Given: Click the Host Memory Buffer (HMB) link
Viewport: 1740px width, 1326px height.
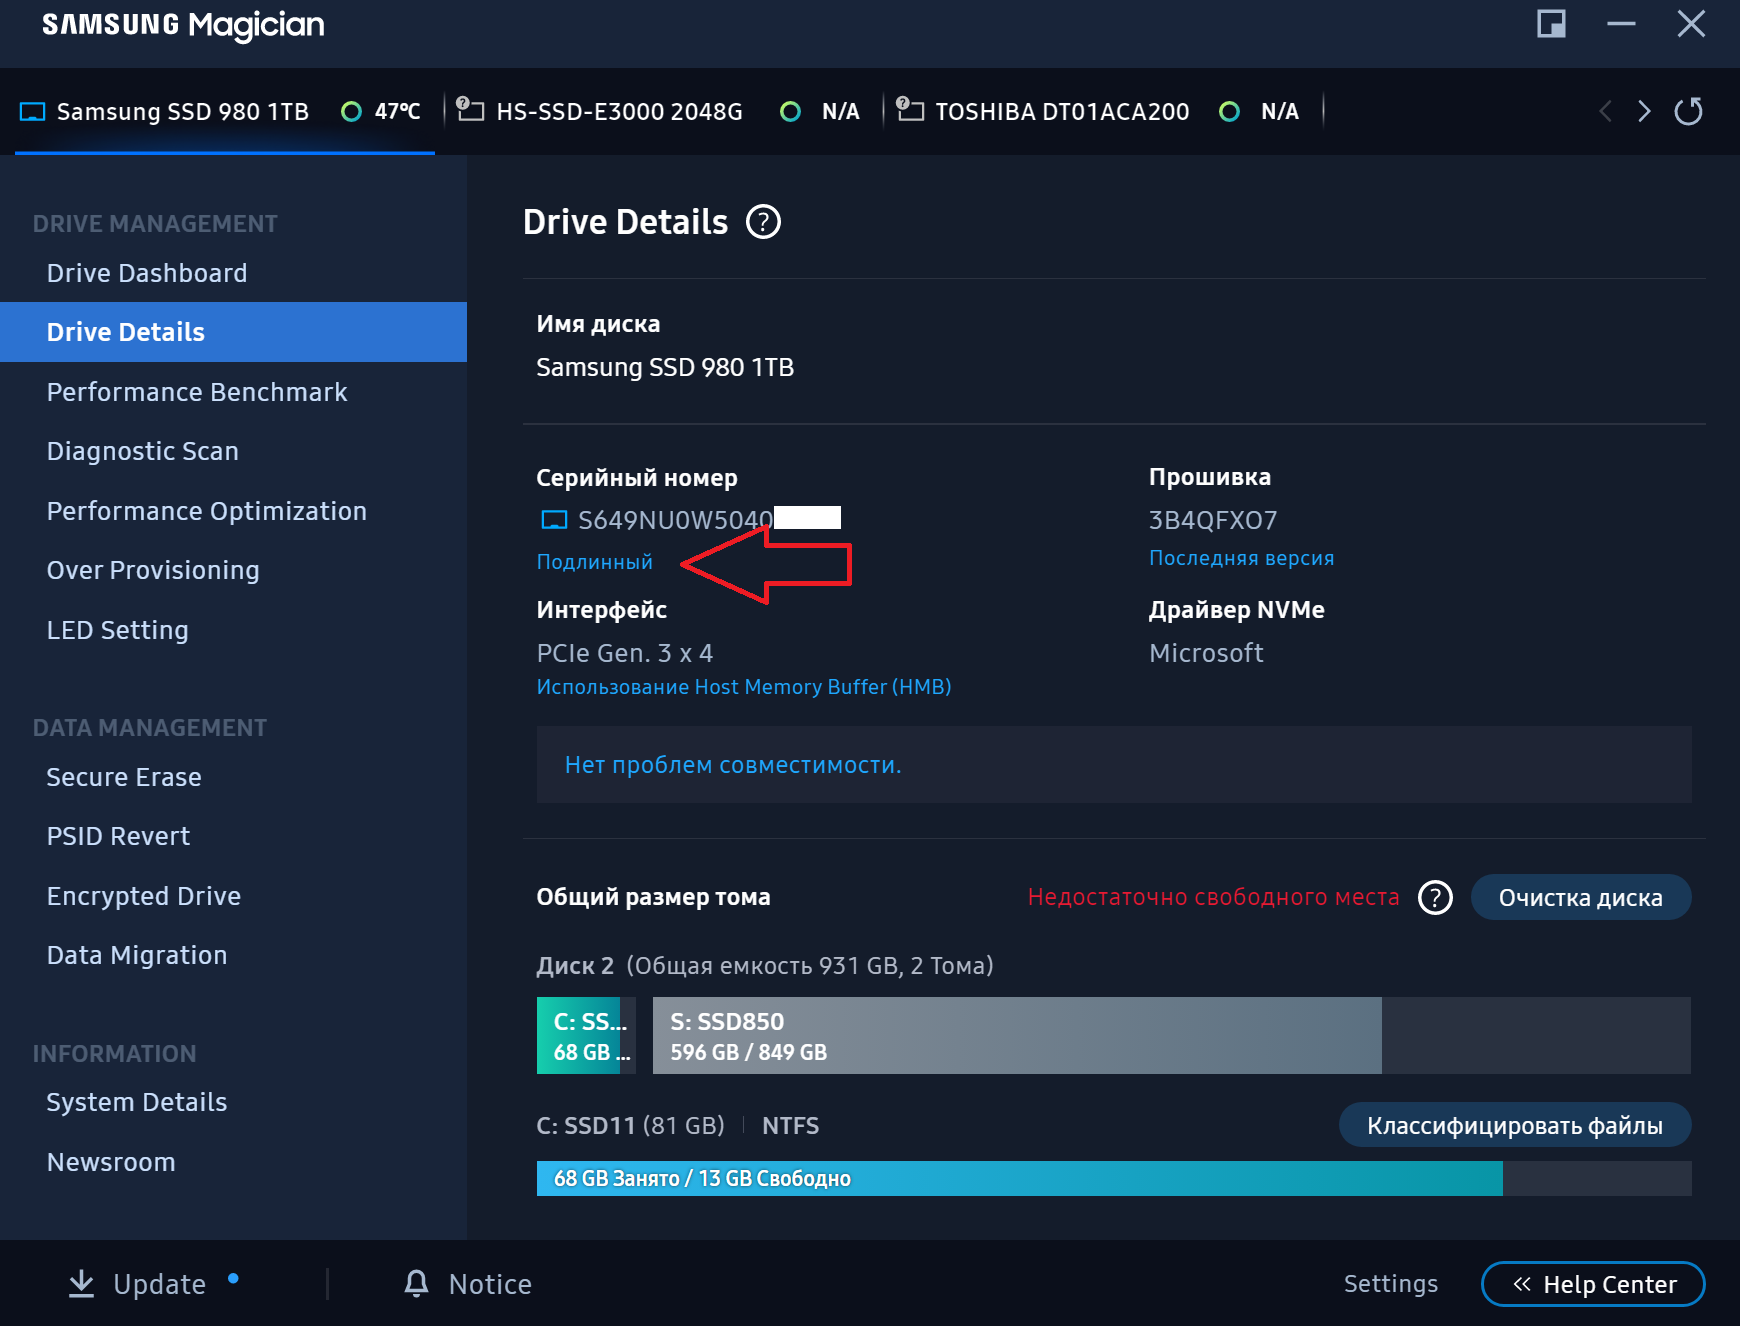Looking at the screenshot, I should click(x=744, y=687).
